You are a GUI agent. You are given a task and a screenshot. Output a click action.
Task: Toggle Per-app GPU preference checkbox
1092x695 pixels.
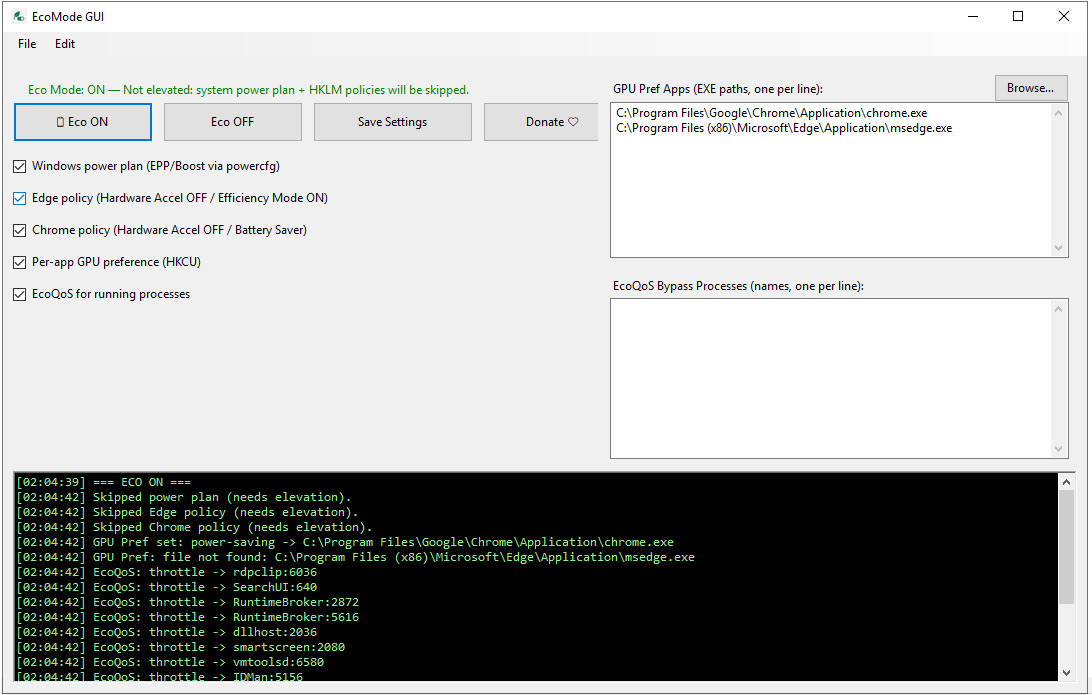20,263
